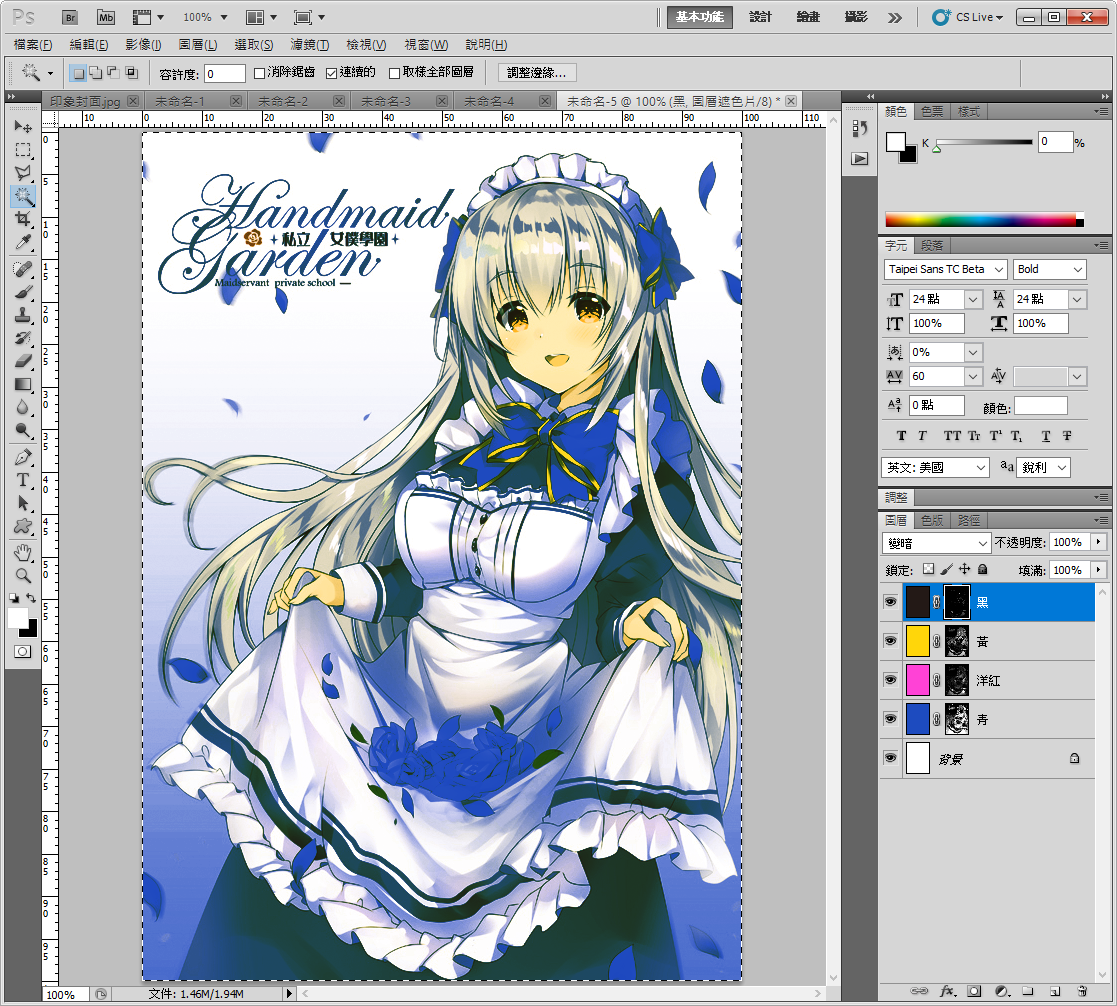The height and width of the screenshot is (1006, 1117).
Task: Open the CS Live dropdown
Action: 968,17
